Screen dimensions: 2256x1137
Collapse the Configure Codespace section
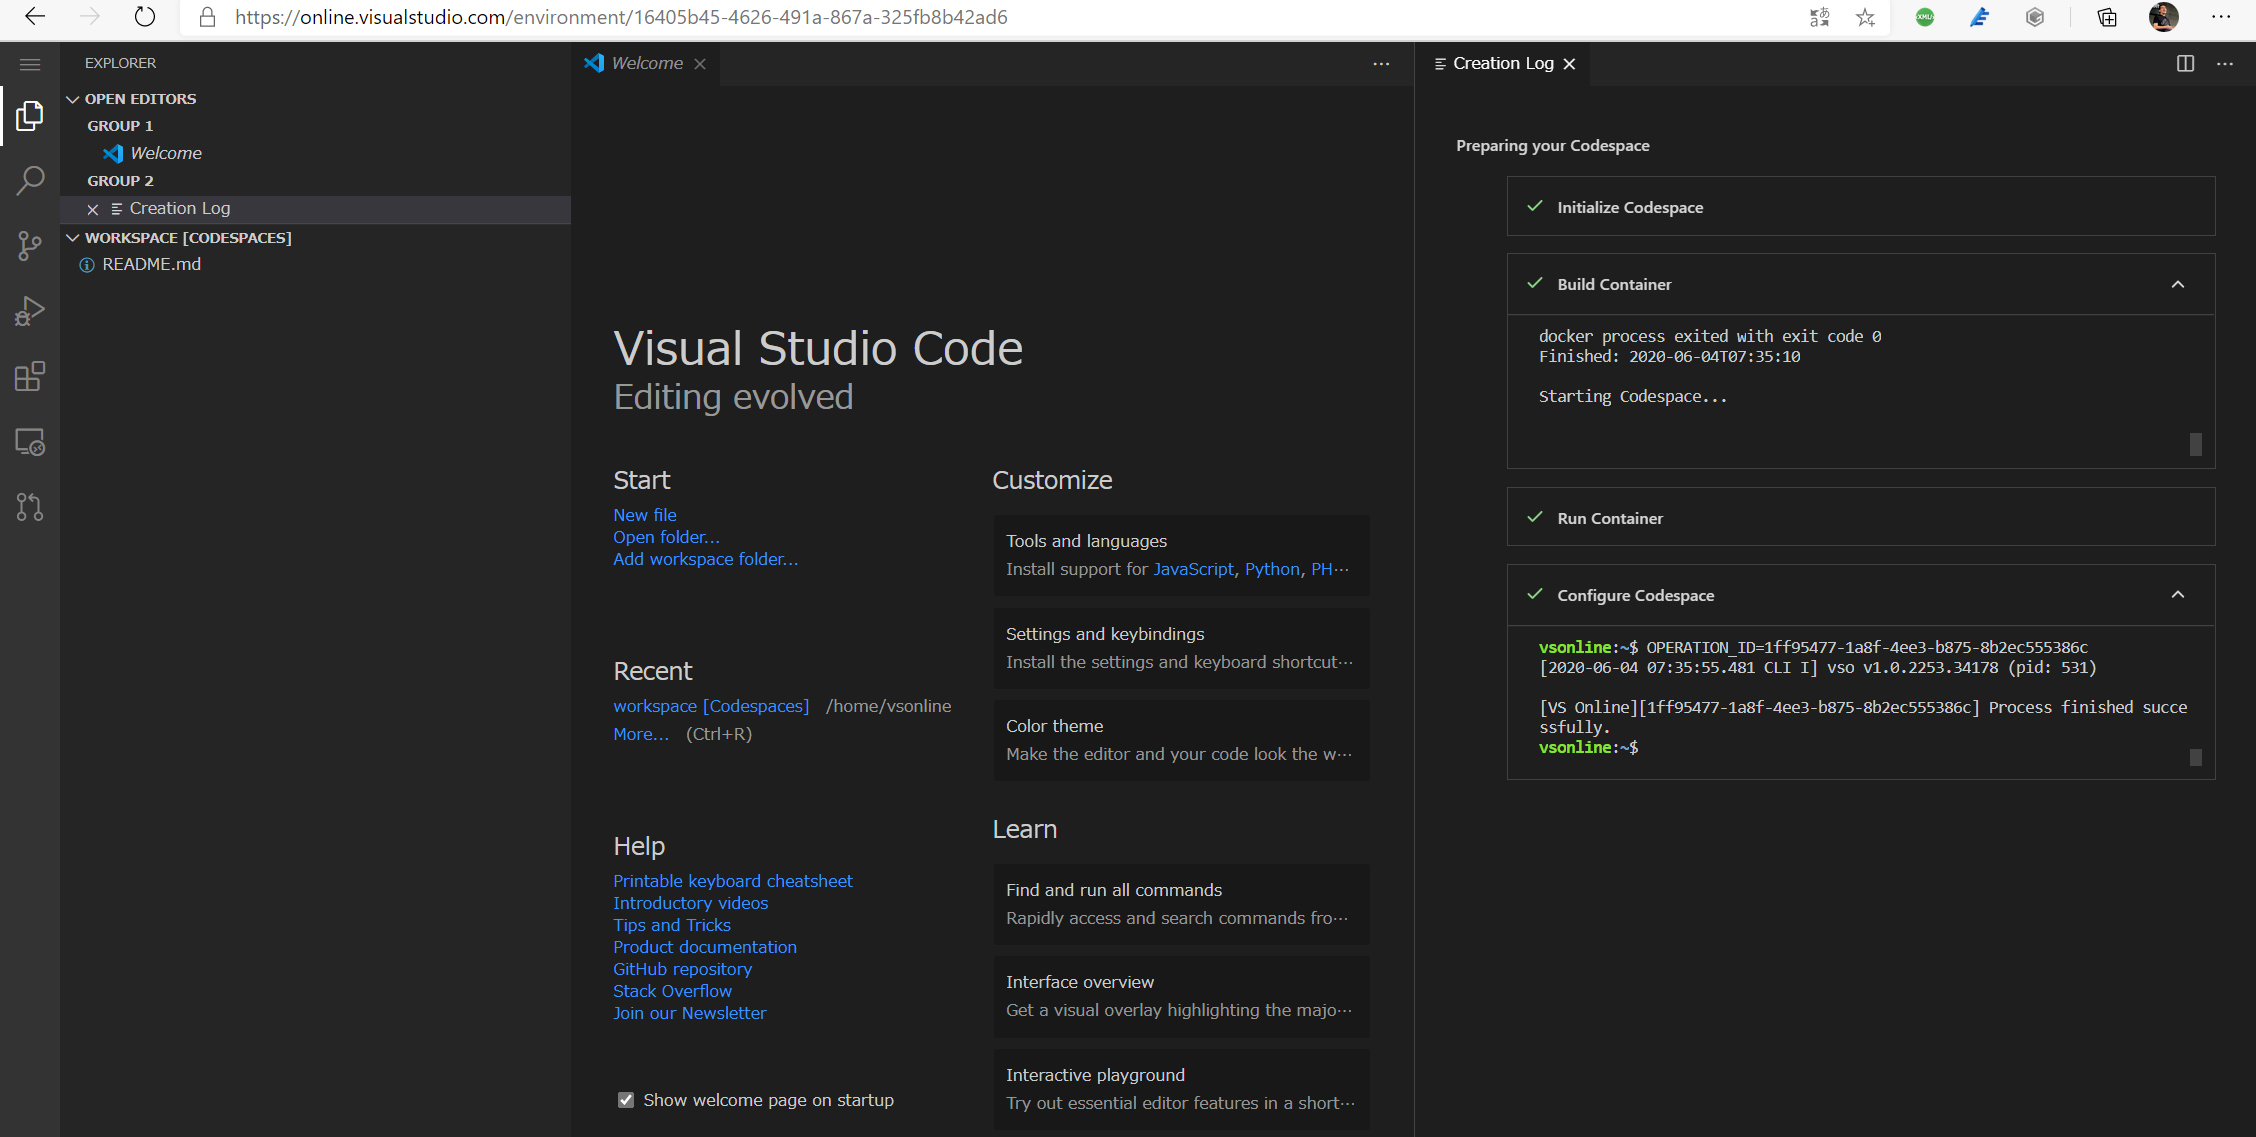coord(2177,595)
